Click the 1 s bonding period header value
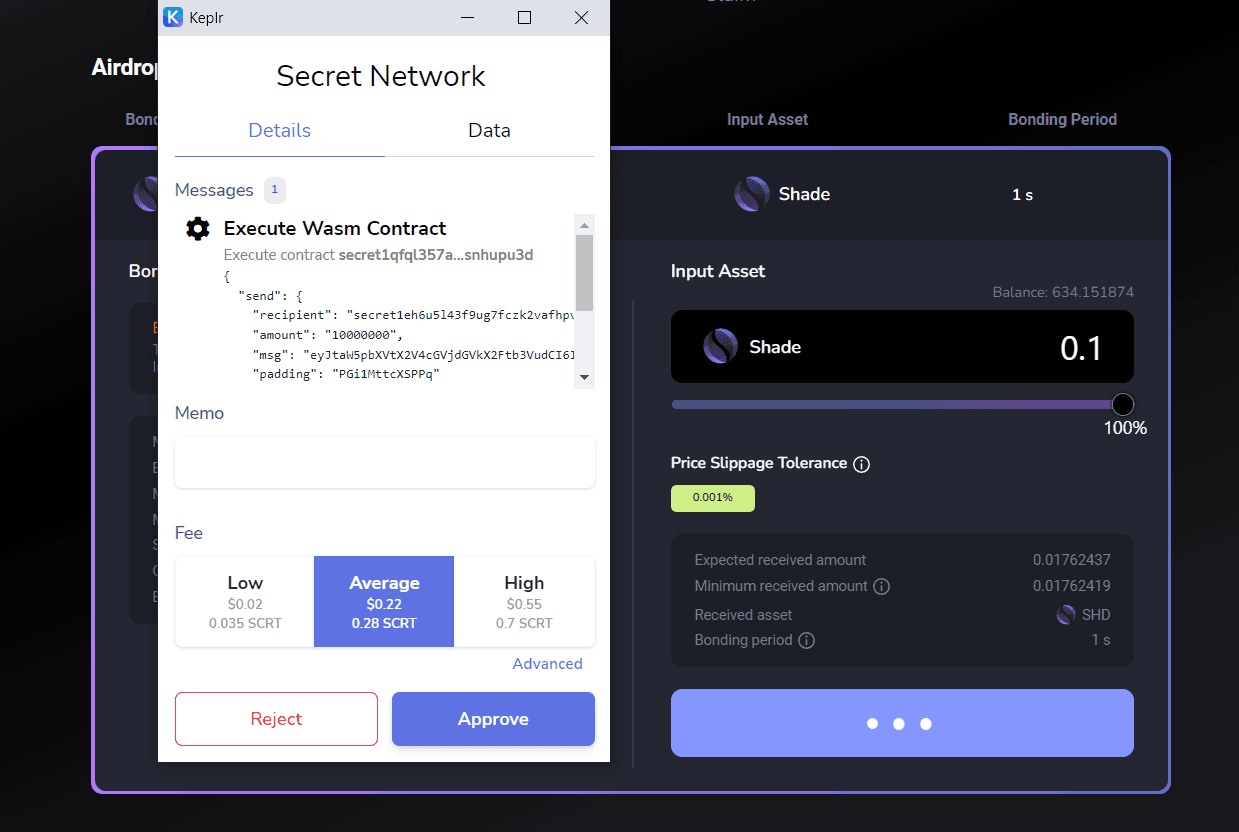This screenshot has width=1239, height=832. pyautogui.click(x=1022, y=195)
